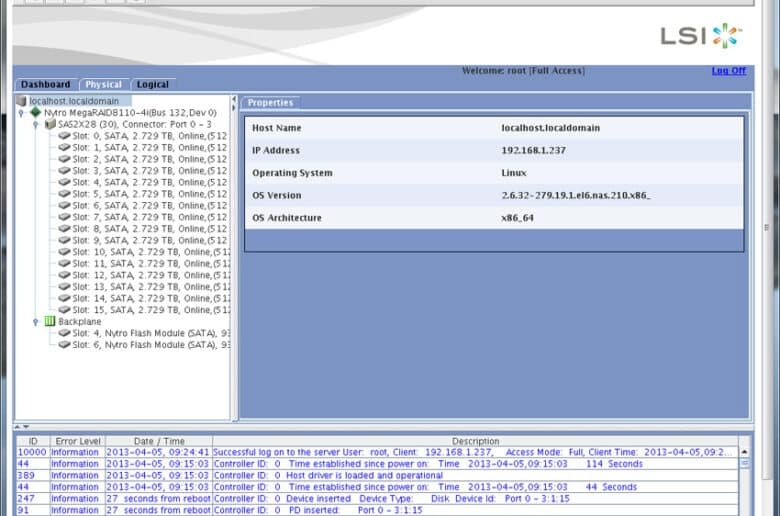Select Nytro MegaRAID8110-4i controller label
Viewport: 780px width, 516px height.
coord(130,112)
